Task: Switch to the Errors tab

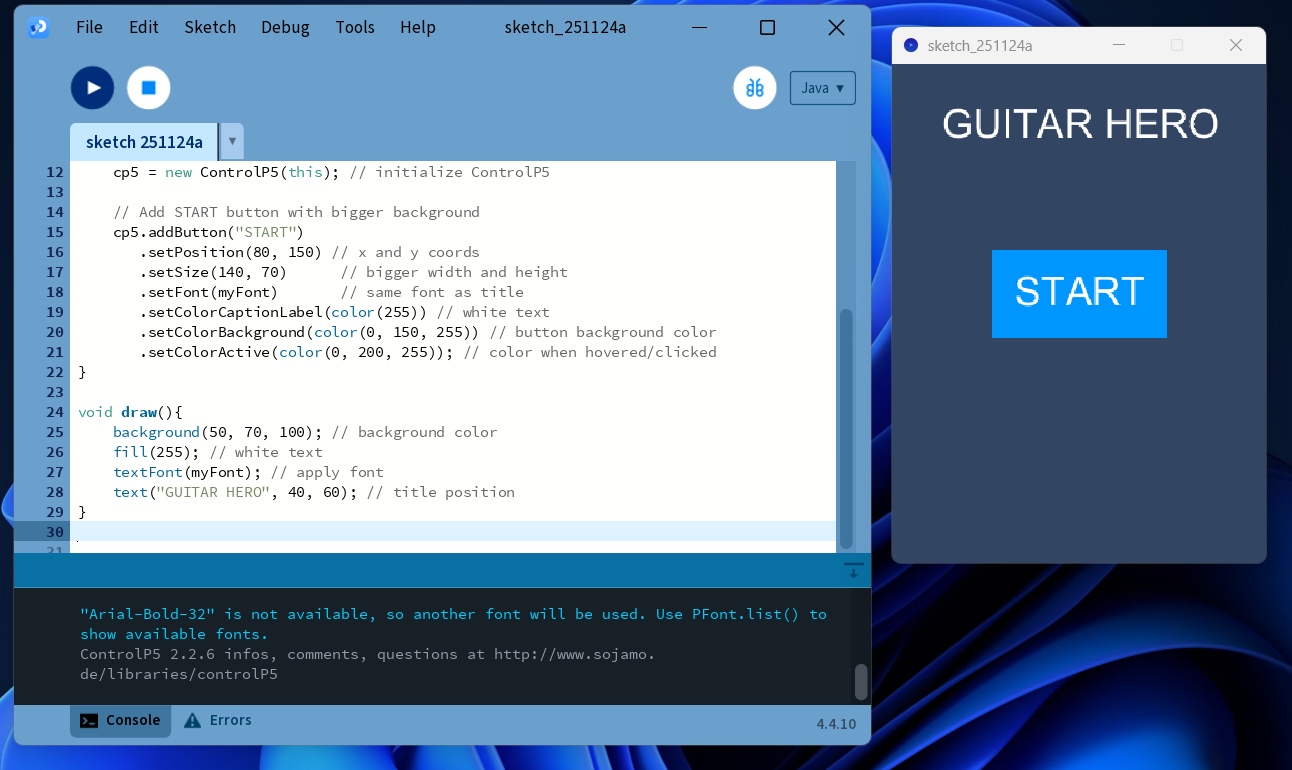Action: click(232, 720)
